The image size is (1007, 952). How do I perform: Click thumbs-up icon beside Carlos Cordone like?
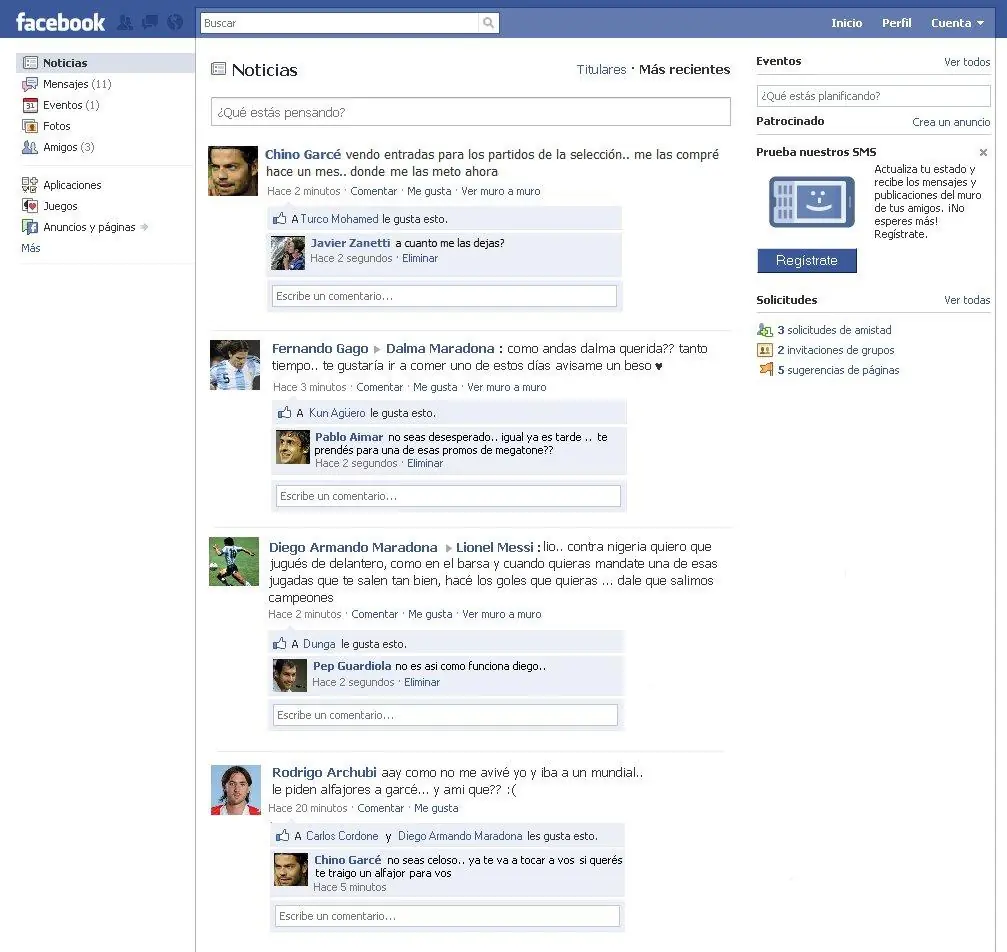pyautogui.click(x=283, y=836)
